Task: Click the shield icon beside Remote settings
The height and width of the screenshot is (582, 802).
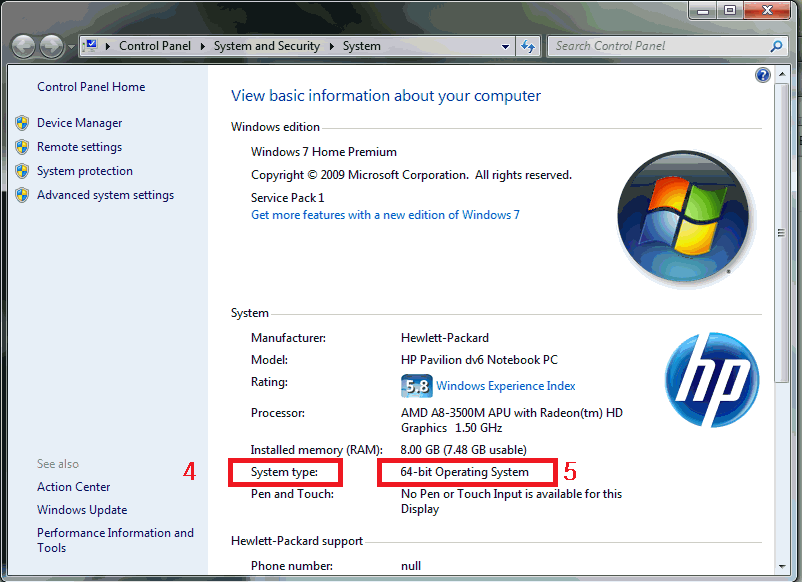Action: coord(22,147)
